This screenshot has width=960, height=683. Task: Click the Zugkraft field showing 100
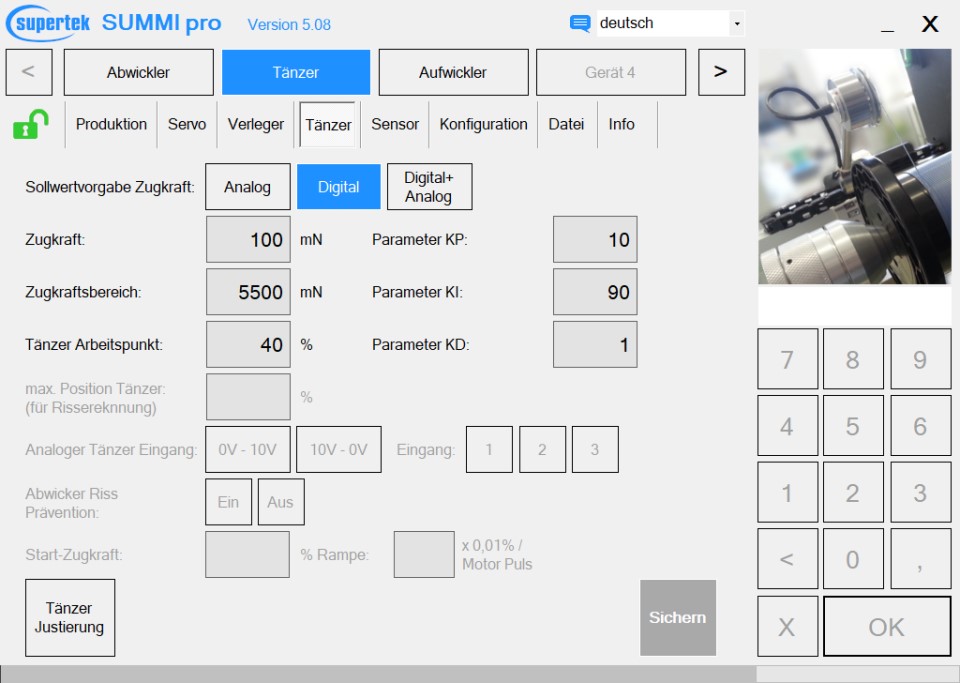pyautogui.click(x=248, y=239)
